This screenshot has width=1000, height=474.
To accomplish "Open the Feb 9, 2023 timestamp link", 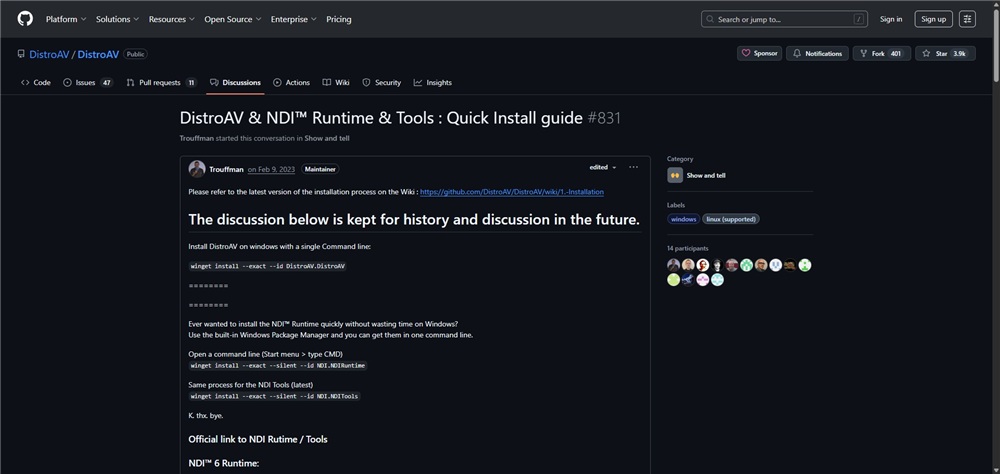I will point(271,169).
